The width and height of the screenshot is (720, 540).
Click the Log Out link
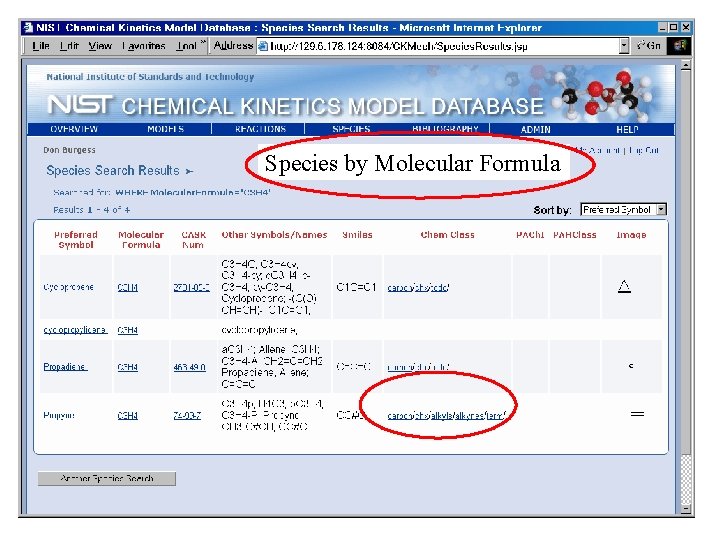(x=644, y=150)
